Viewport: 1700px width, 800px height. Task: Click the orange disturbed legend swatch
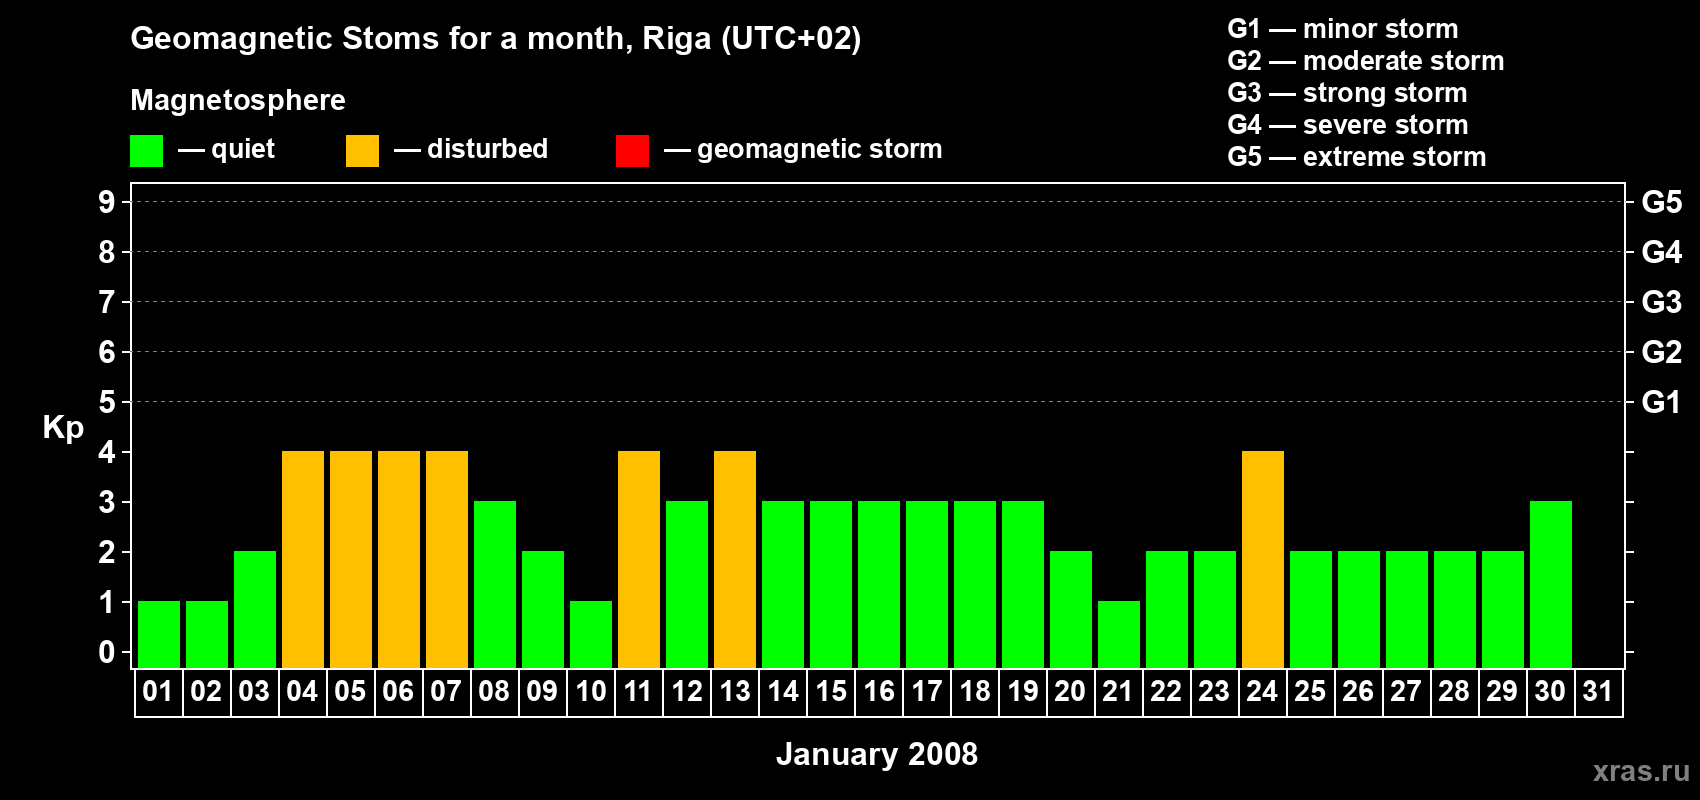[x=362, y=151]
